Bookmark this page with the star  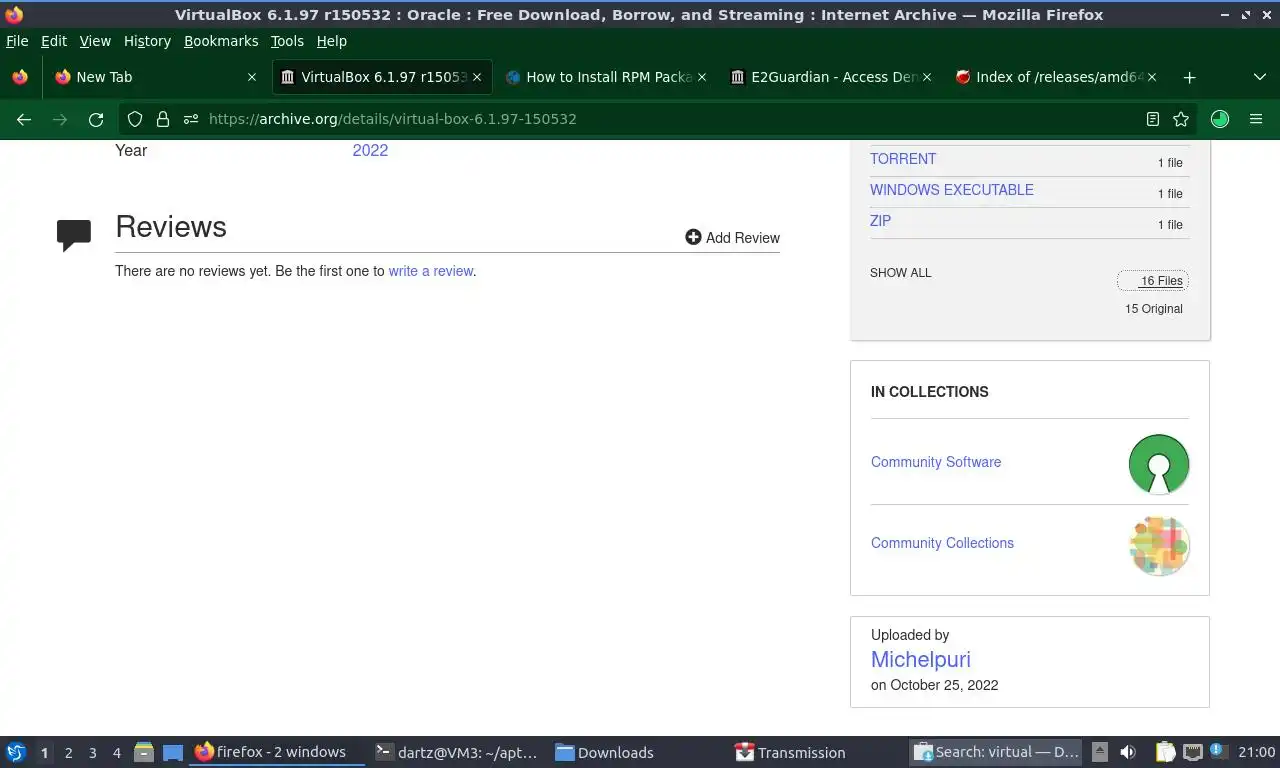[1181, 119]
